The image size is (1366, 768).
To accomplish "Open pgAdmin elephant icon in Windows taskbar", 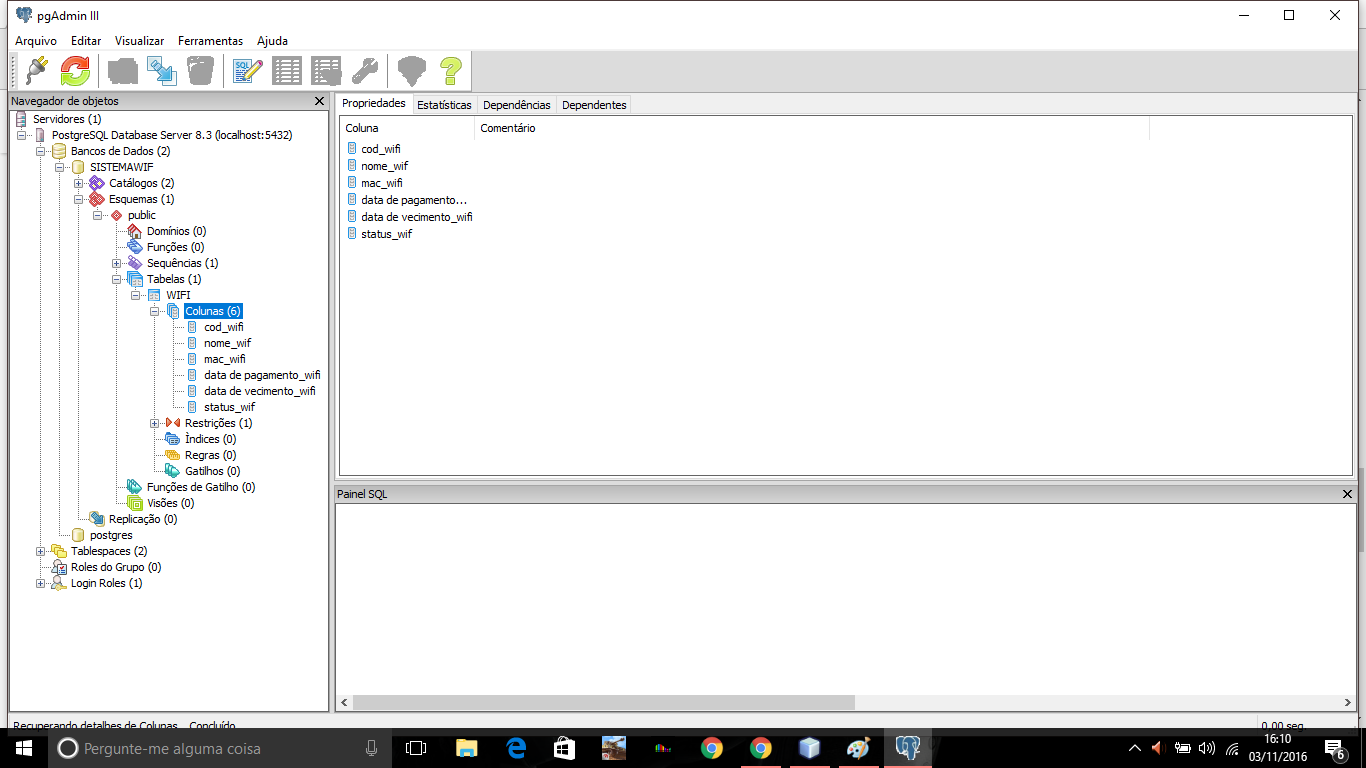I will coord(908,747).
